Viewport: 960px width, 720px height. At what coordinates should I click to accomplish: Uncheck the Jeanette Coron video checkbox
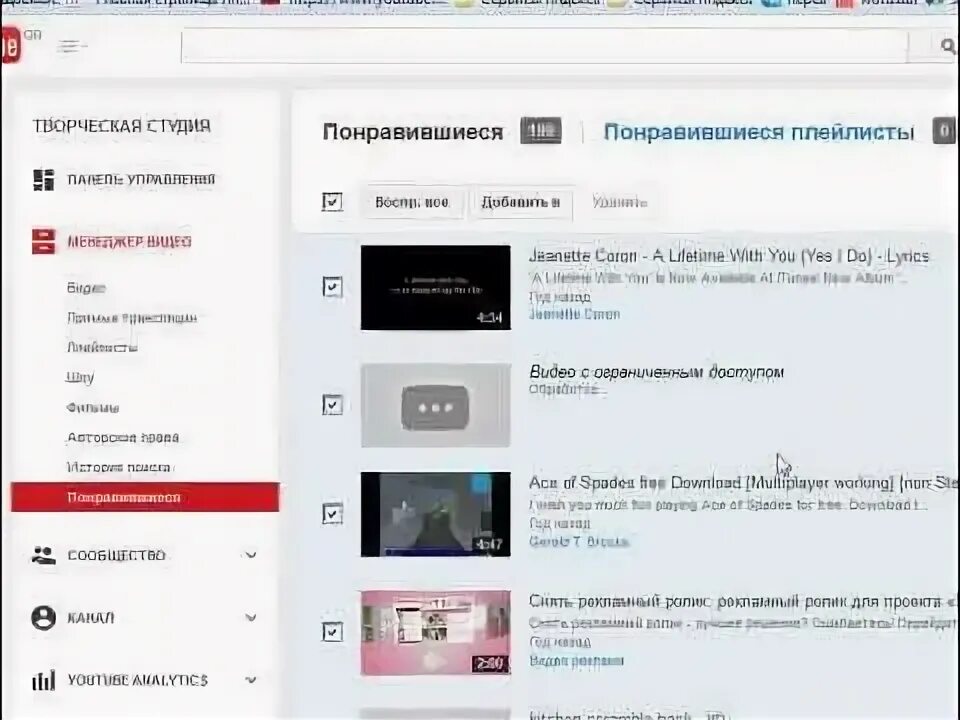tap(332, 287)
